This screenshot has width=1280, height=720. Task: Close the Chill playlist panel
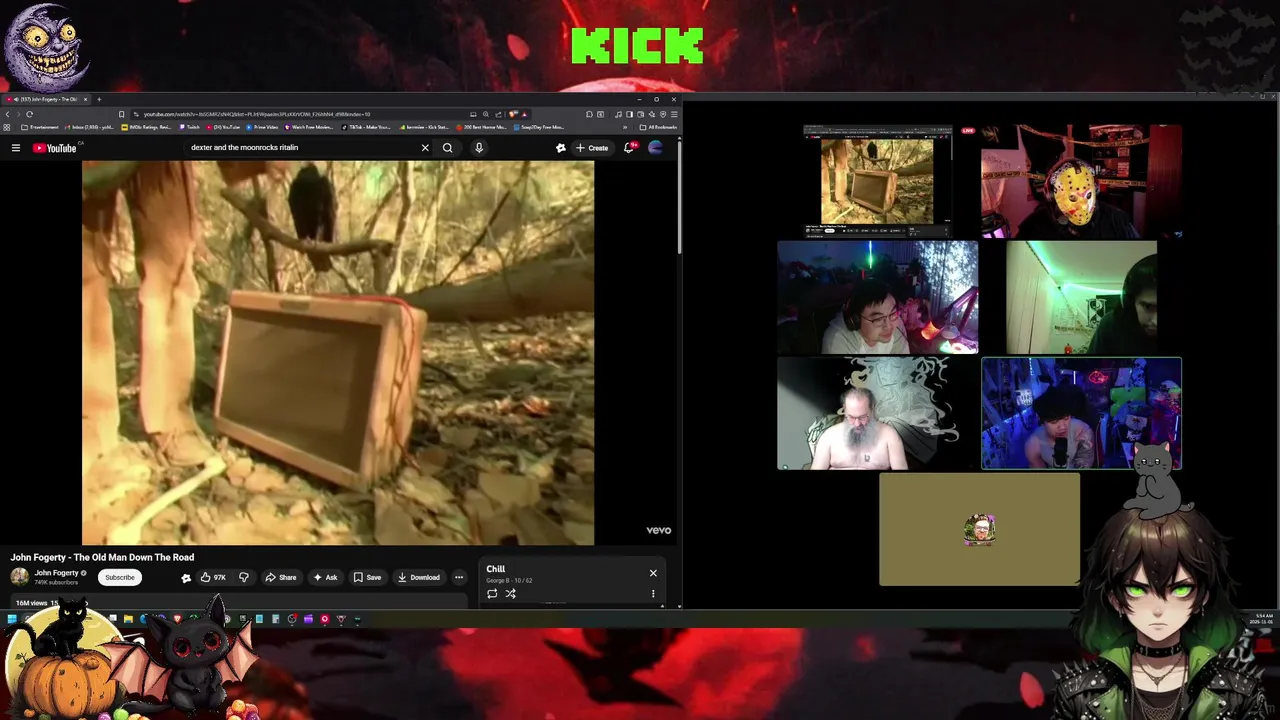pyautogui.click(x=653, y=573)
